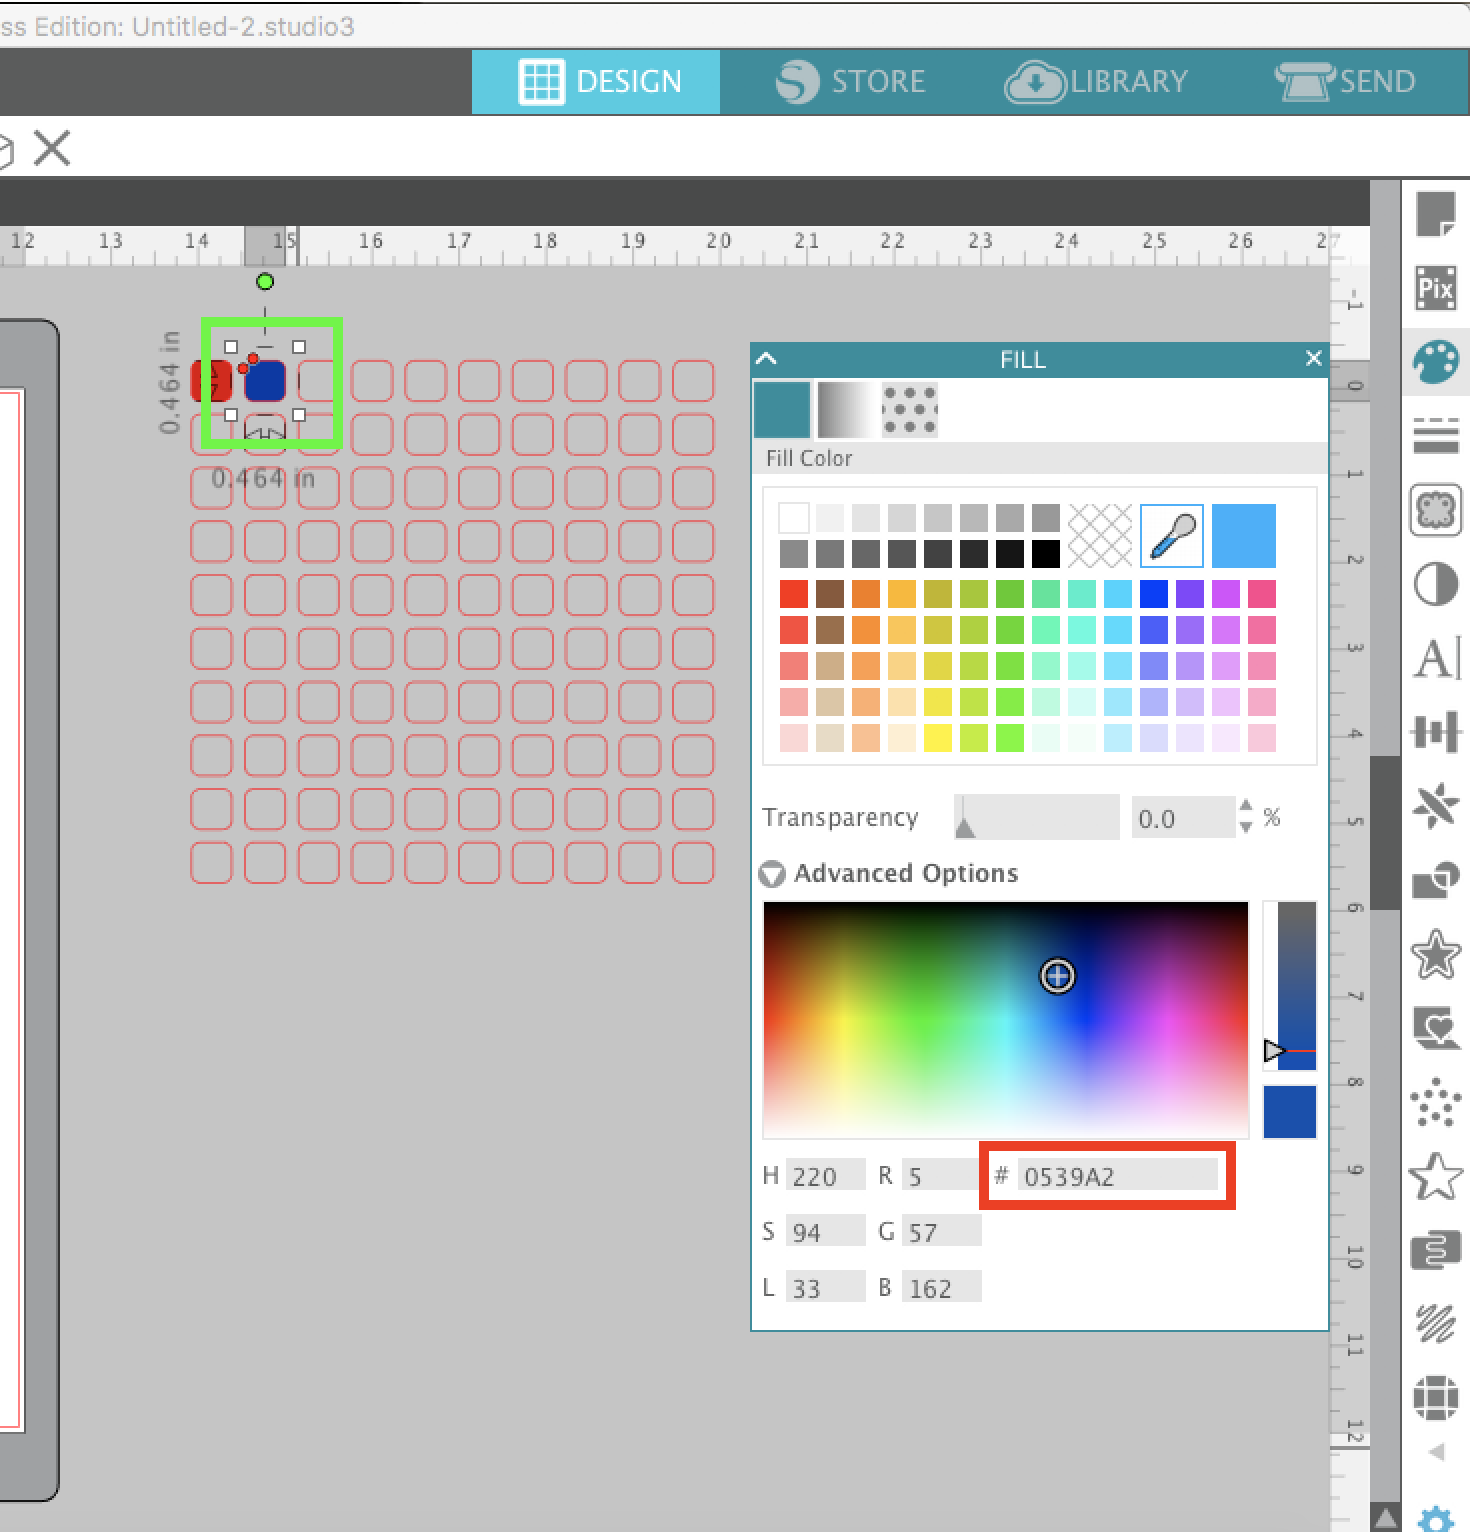Open the LIBRARY tab
This screenshot has height=1532, width=1470.
[x=1096, y=81]
